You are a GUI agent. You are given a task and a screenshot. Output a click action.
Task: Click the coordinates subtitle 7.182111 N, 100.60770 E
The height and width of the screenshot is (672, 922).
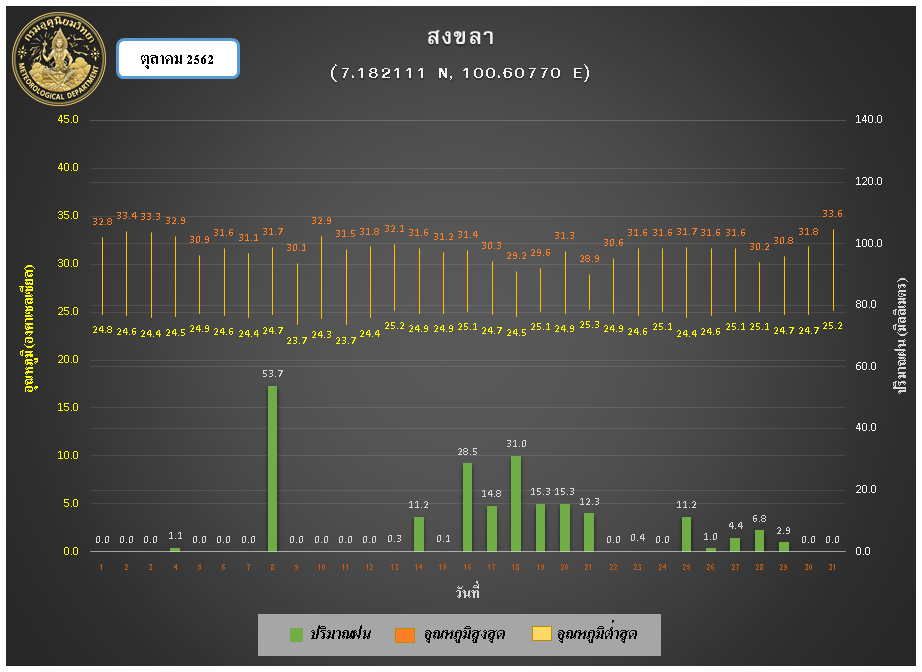[x=460, y=73]
